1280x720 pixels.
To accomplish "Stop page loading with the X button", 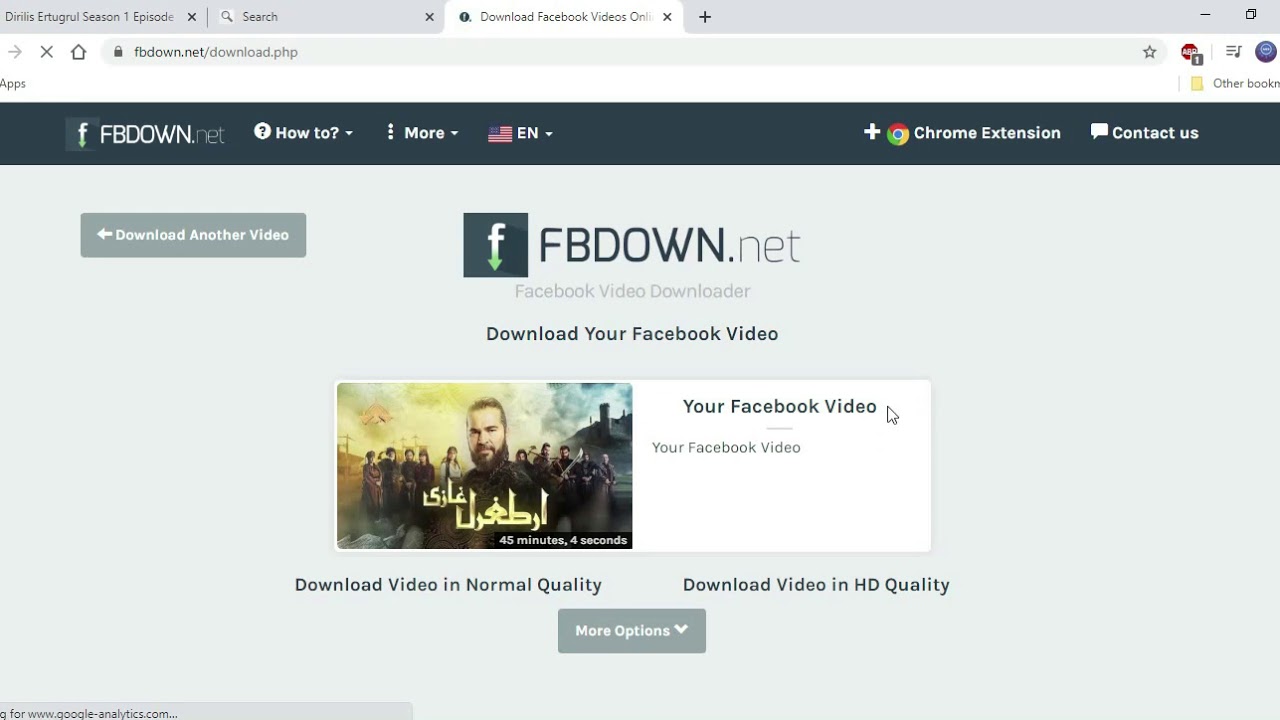I will pyautogui.click(x=46, y=52).
